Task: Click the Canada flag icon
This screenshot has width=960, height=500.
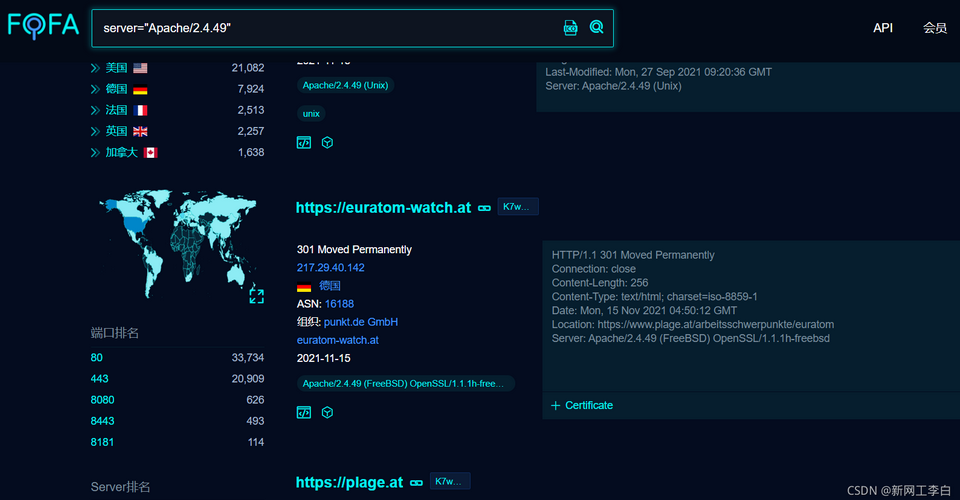Action: 151,152
